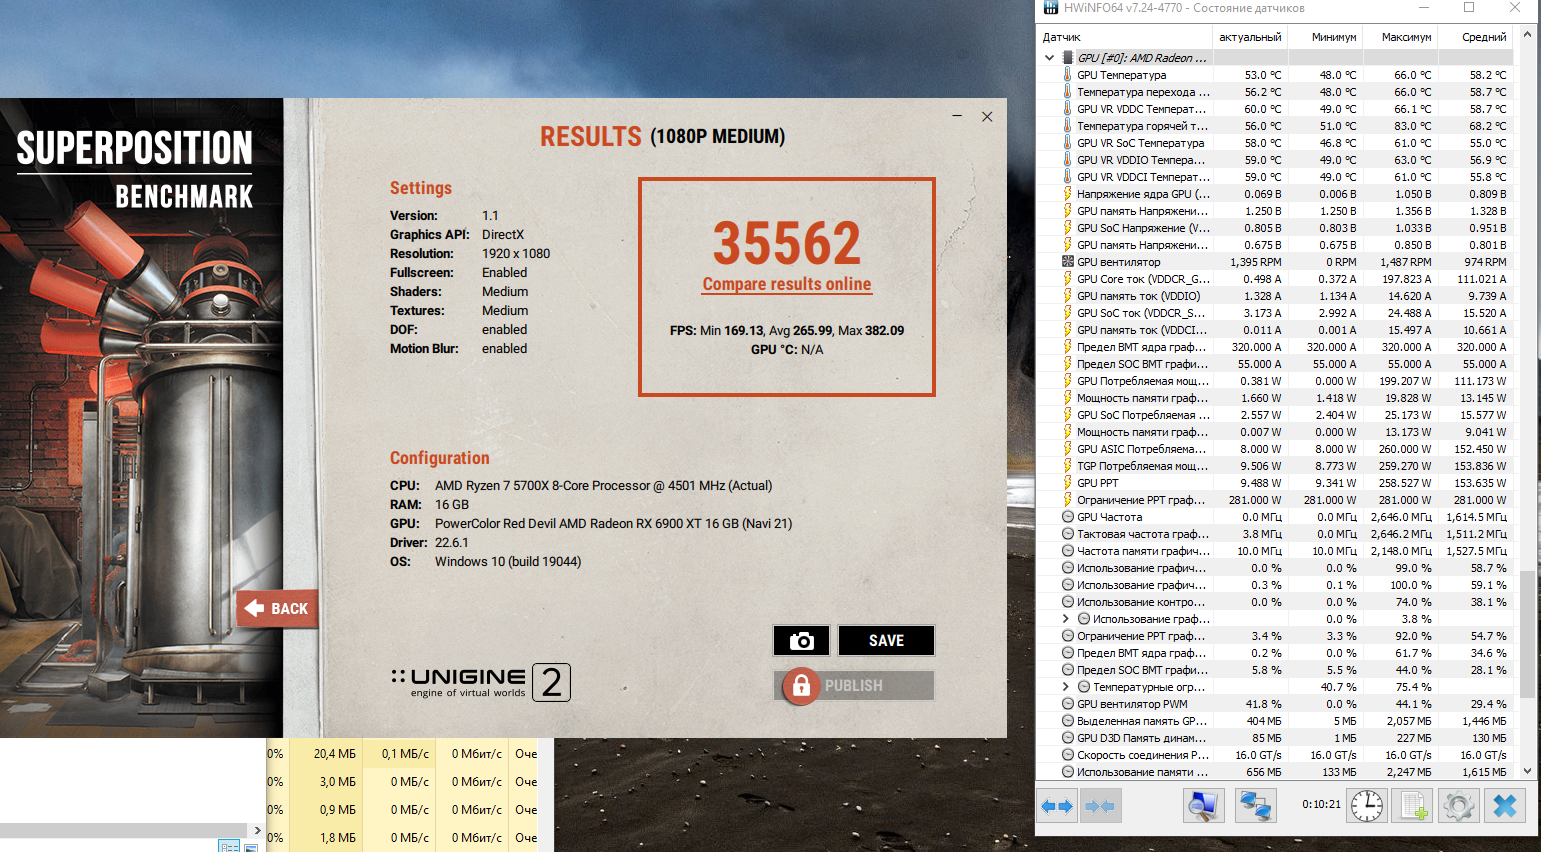
Task: Select the Тактовая частота граф row label
Action: click(x=1143, y=534)
